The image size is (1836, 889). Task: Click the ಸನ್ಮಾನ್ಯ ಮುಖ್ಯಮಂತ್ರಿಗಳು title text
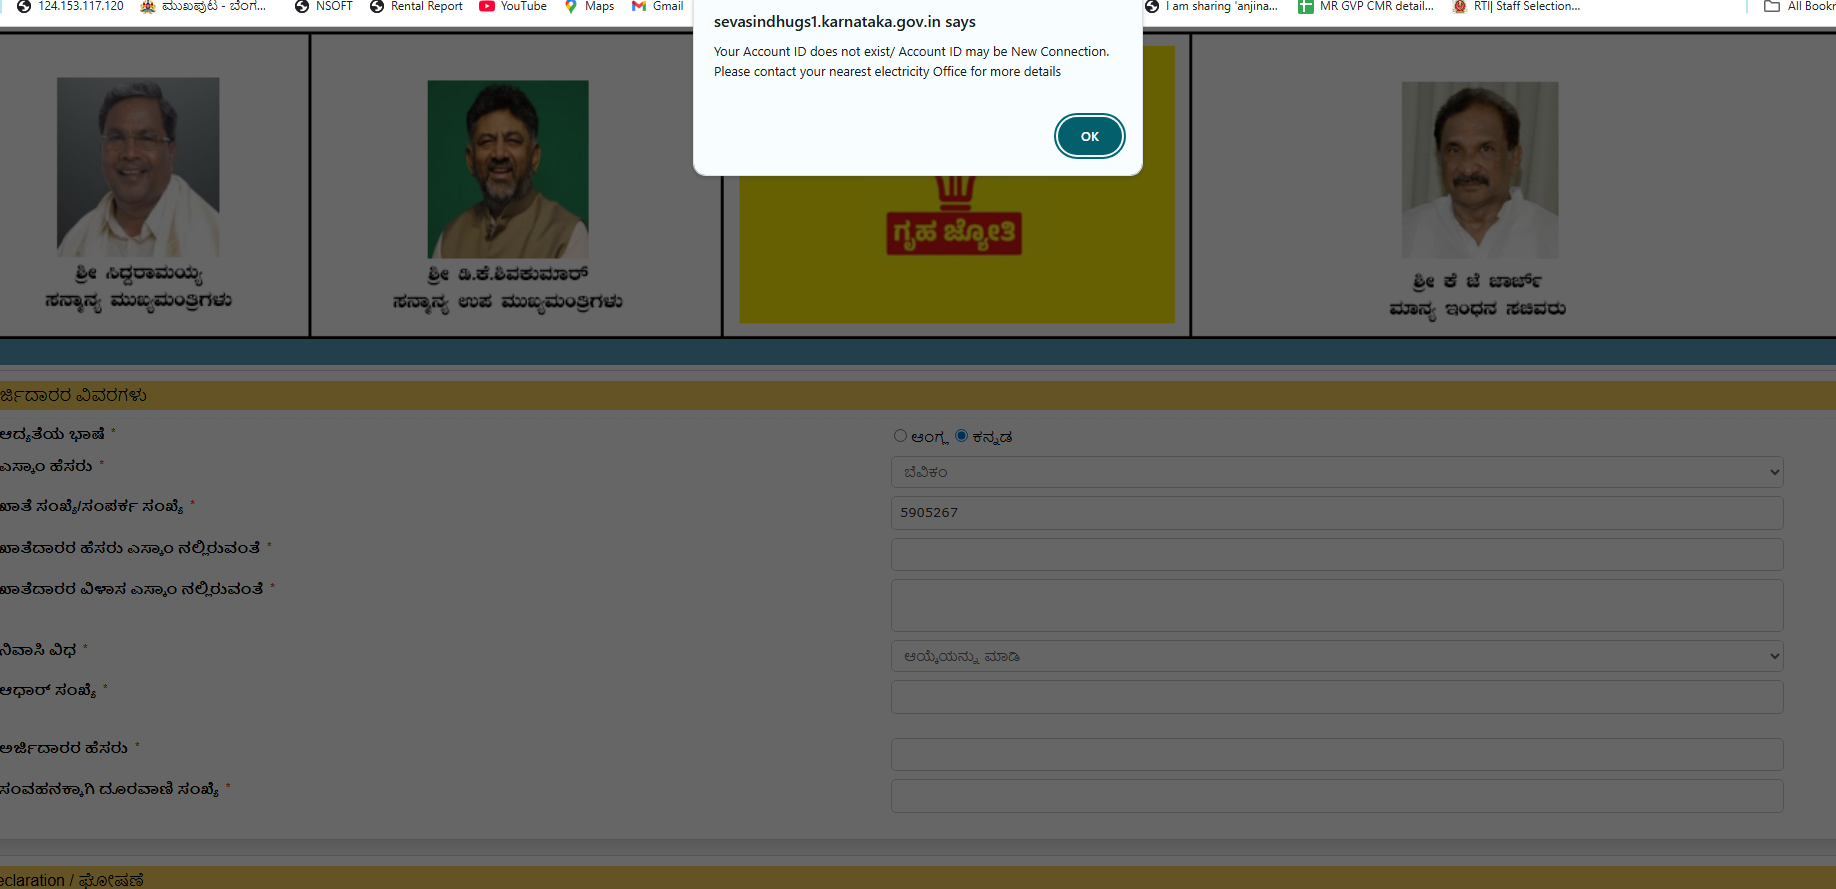click(138, 301)
